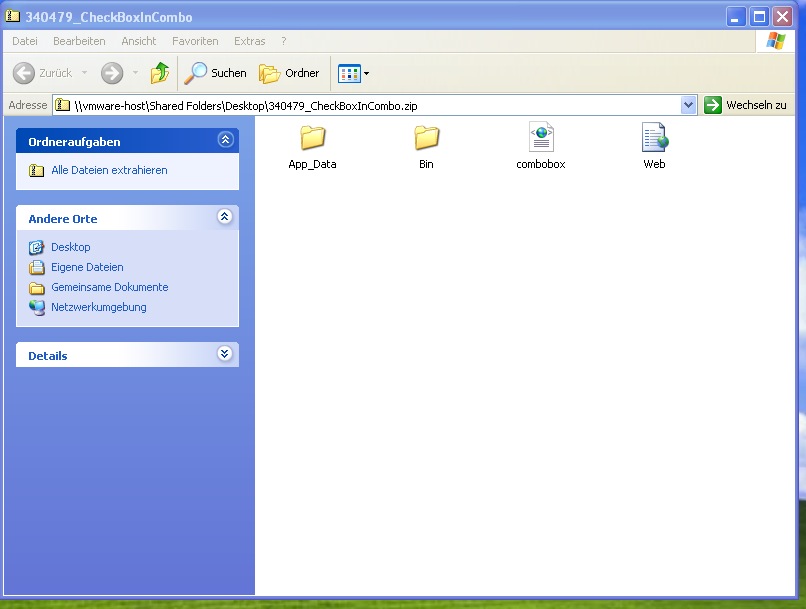This screenshot has height=609, width=806.
Task: Open Suchen search from toolbar
Action: point(216,73)
